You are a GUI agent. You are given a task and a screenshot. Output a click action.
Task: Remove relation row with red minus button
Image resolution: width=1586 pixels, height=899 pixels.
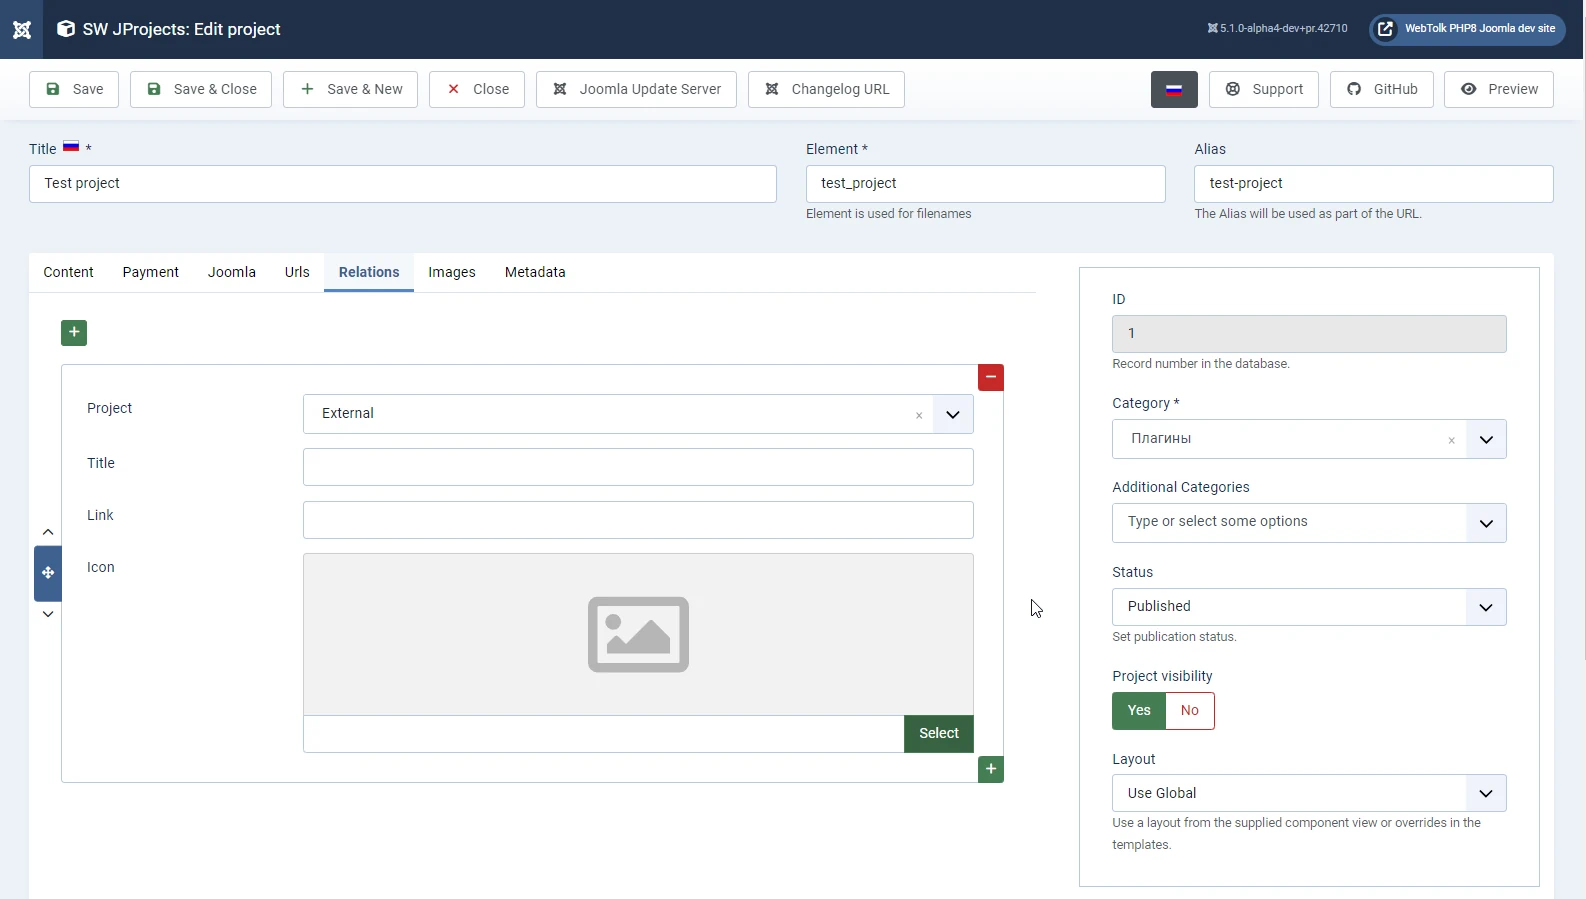(x=991, y=377)
